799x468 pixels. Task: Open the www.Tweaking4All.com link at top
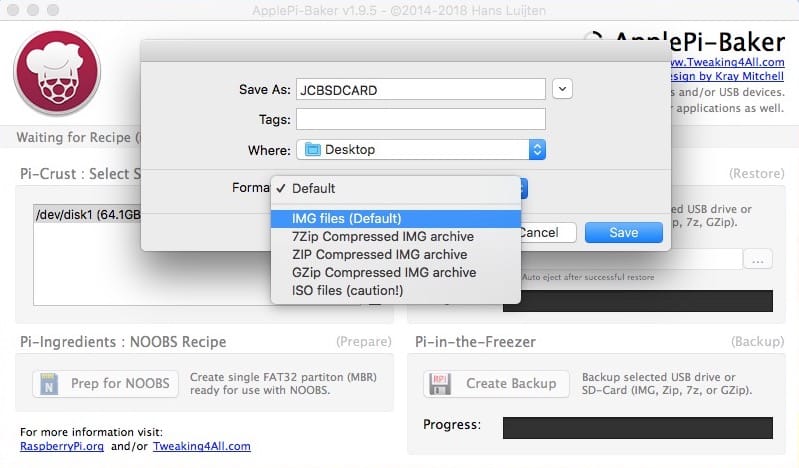pyautogui.click(x=728, y=62)
